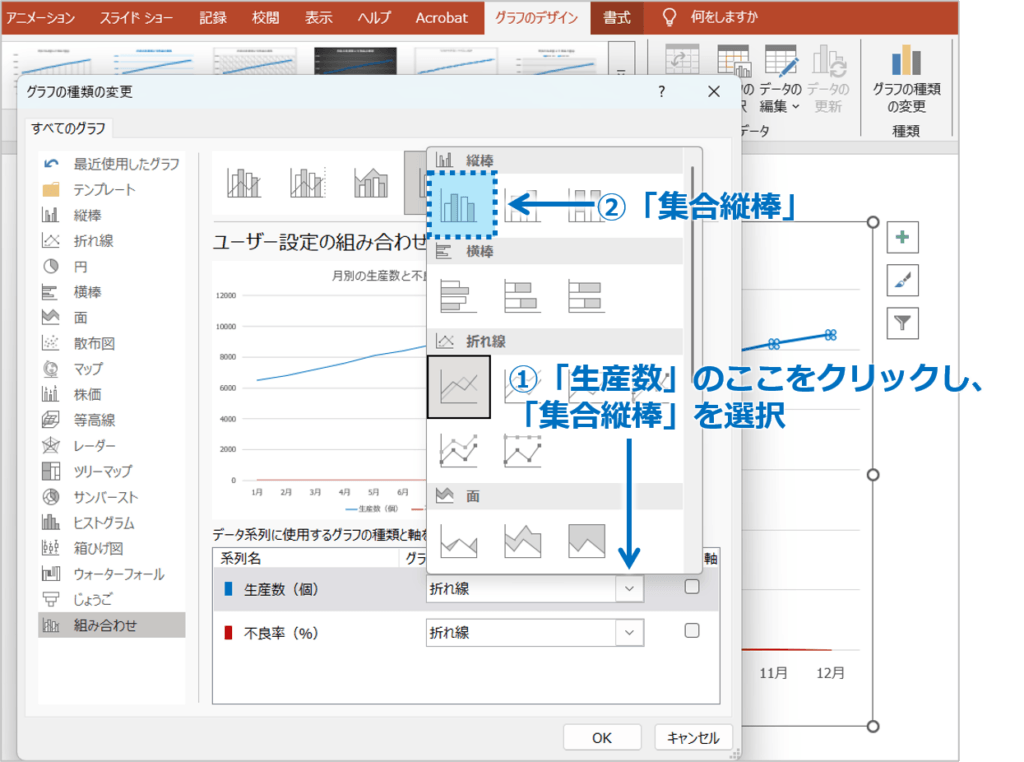Open アニメーション ribbon tab
The image size is (1024, 762).
coord(41,18)
